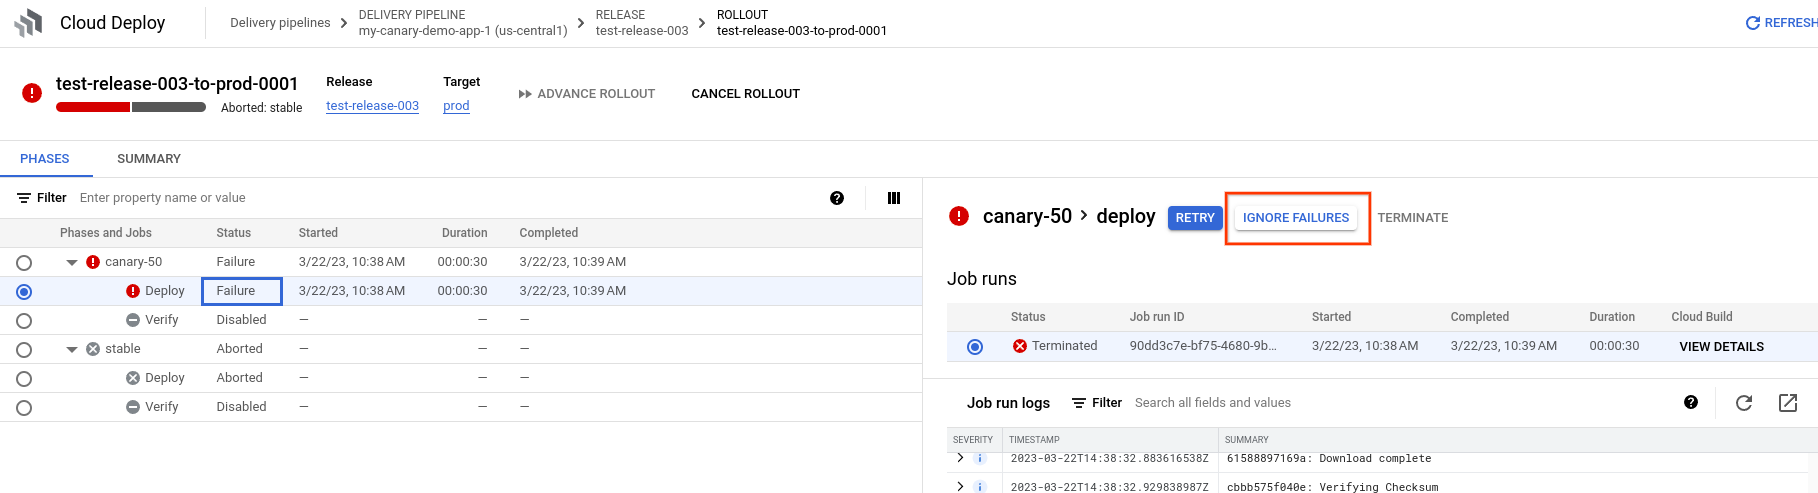Refresh the job run logs

click(x=1743, y=402)
